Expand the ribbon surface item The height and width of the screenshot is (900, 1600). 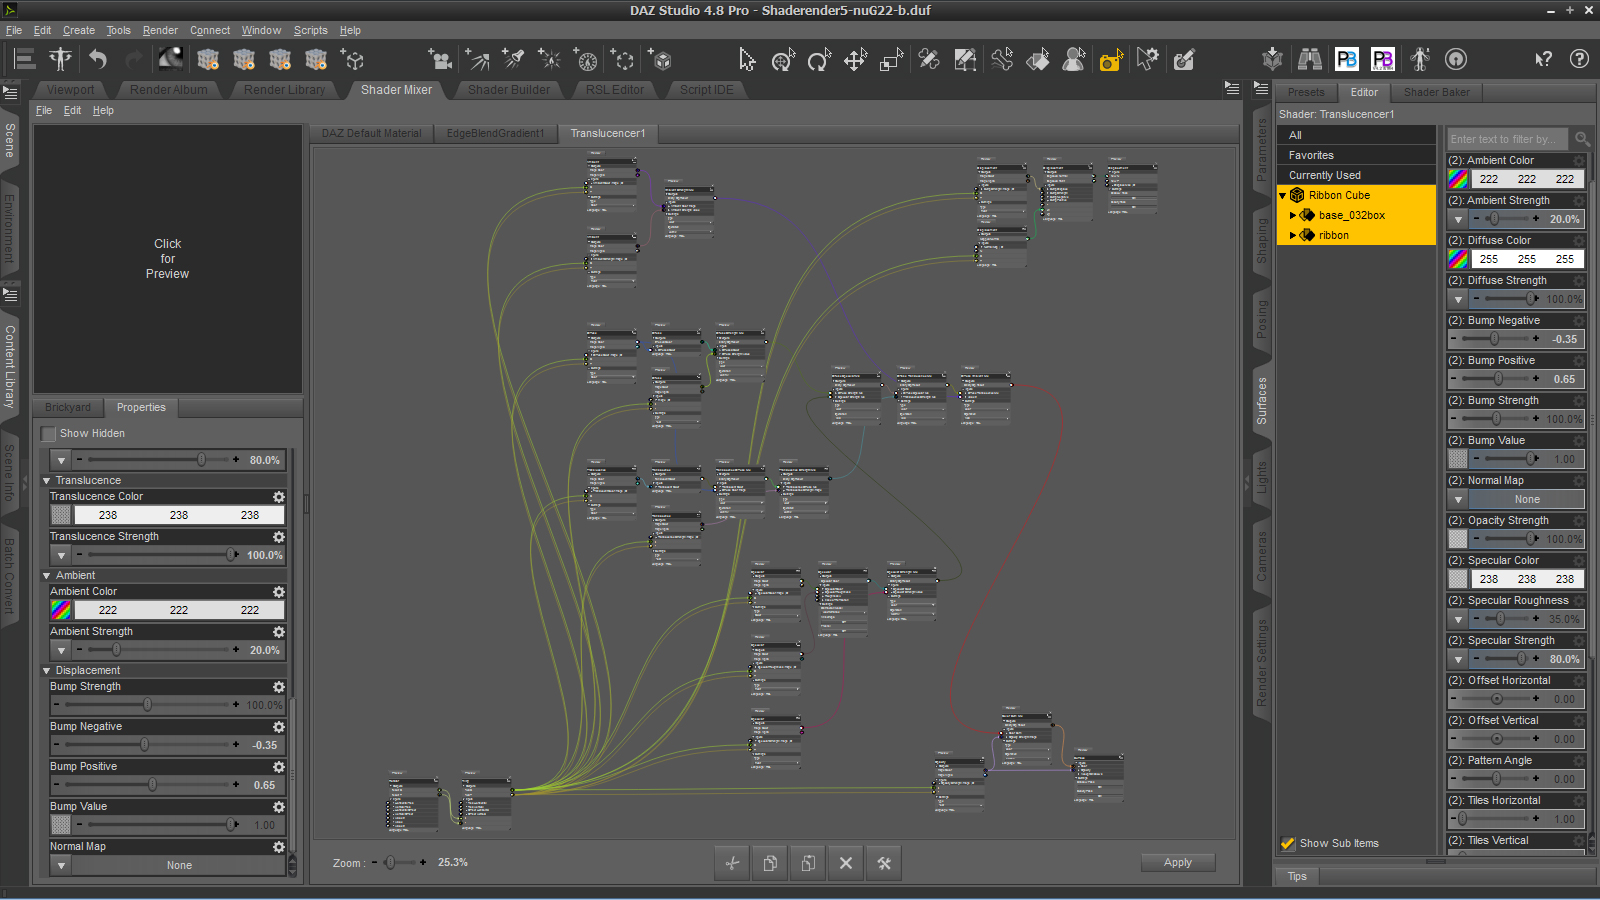[x=1293, y=235]
